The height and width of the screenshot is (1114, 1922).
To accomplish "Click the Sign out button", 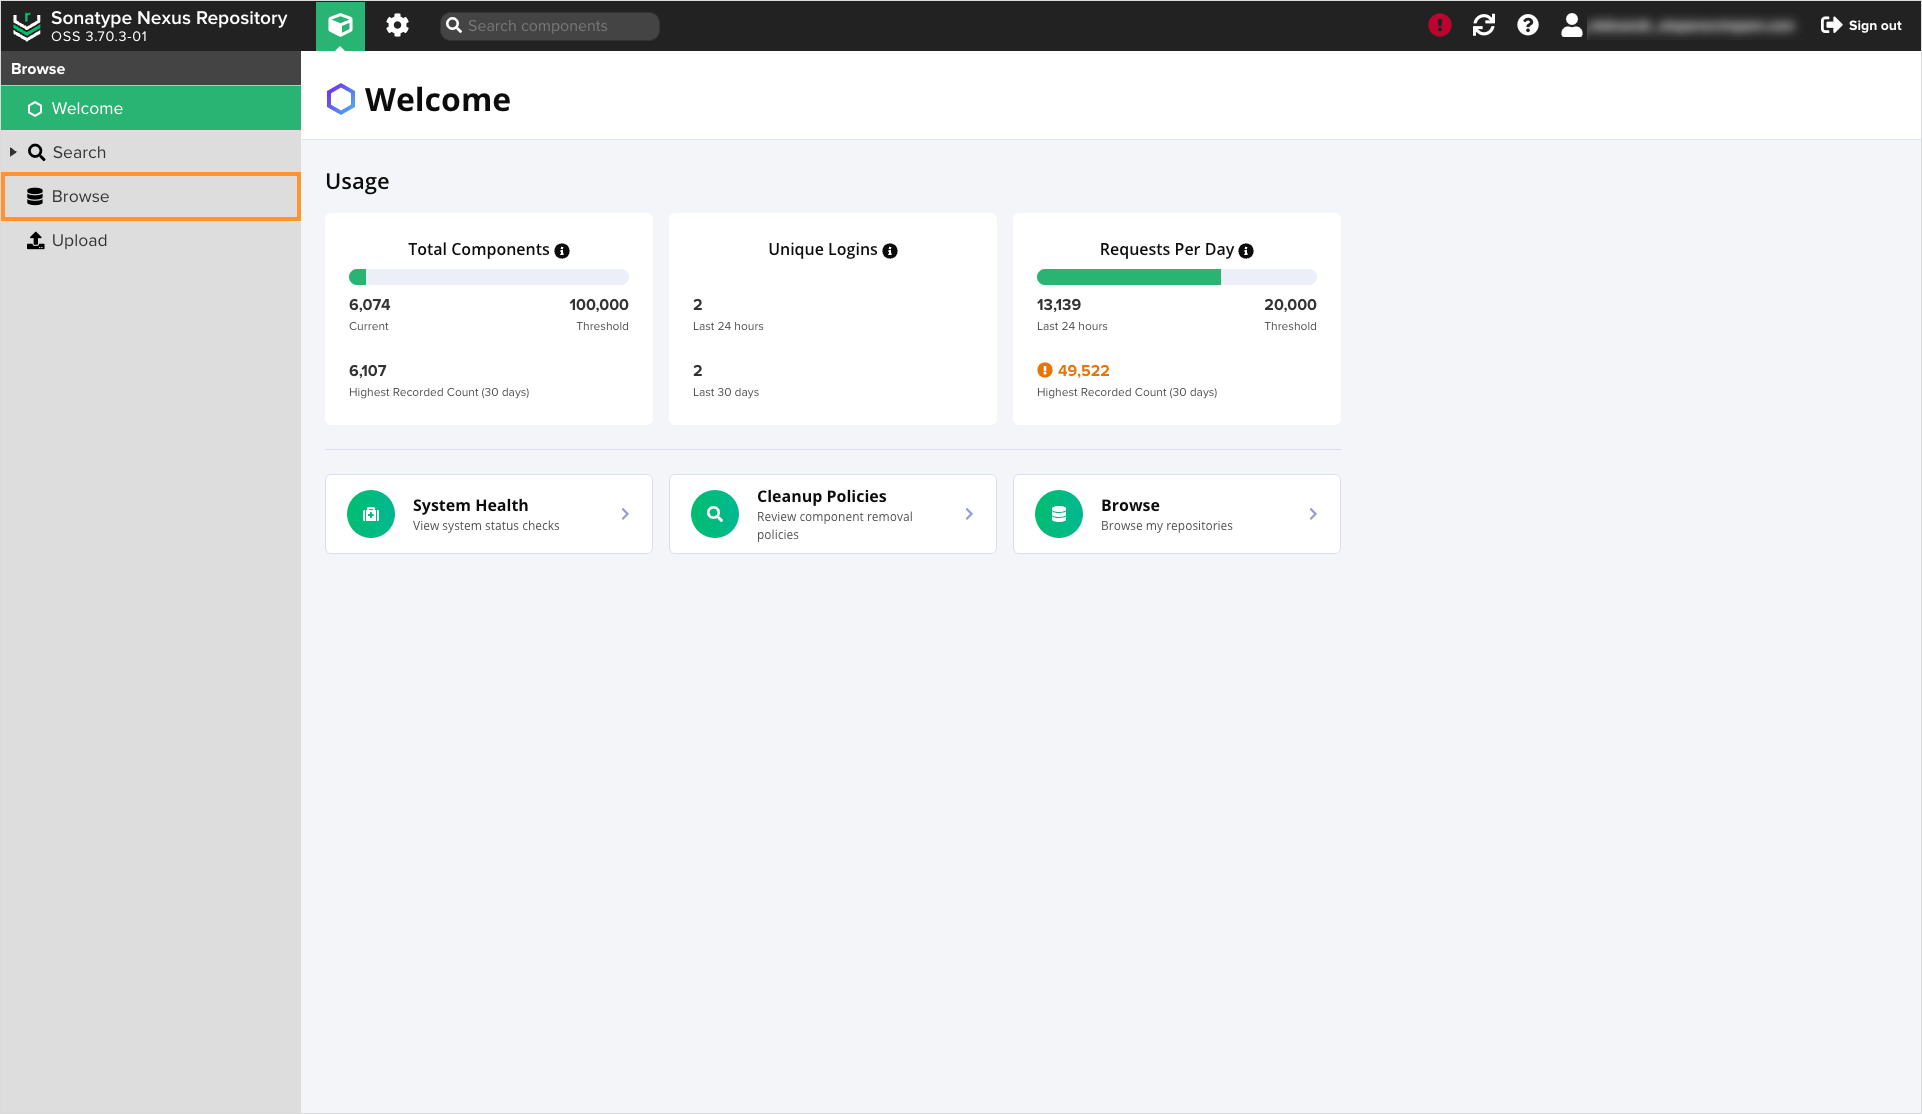I will [1861, 25].
